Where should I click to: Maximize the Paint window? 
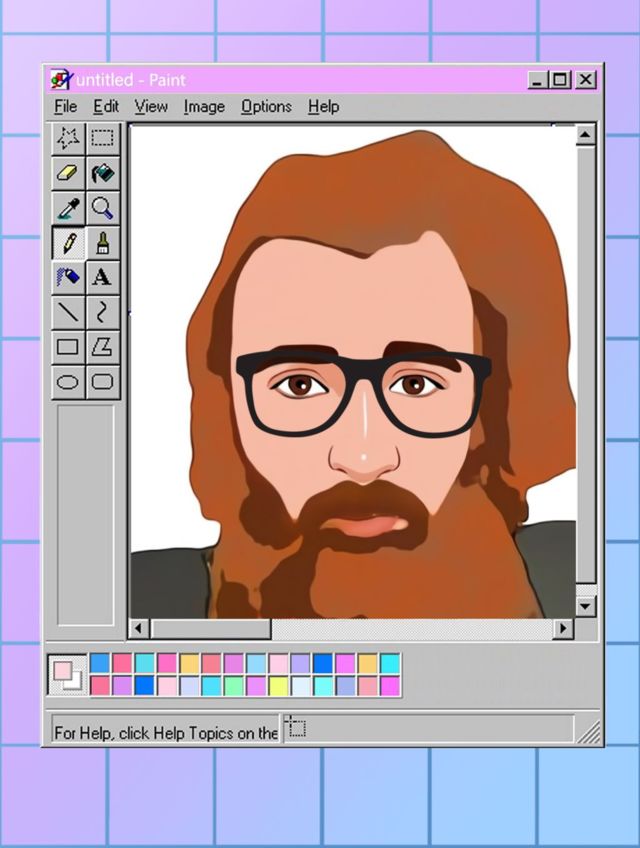click(561, 80)
